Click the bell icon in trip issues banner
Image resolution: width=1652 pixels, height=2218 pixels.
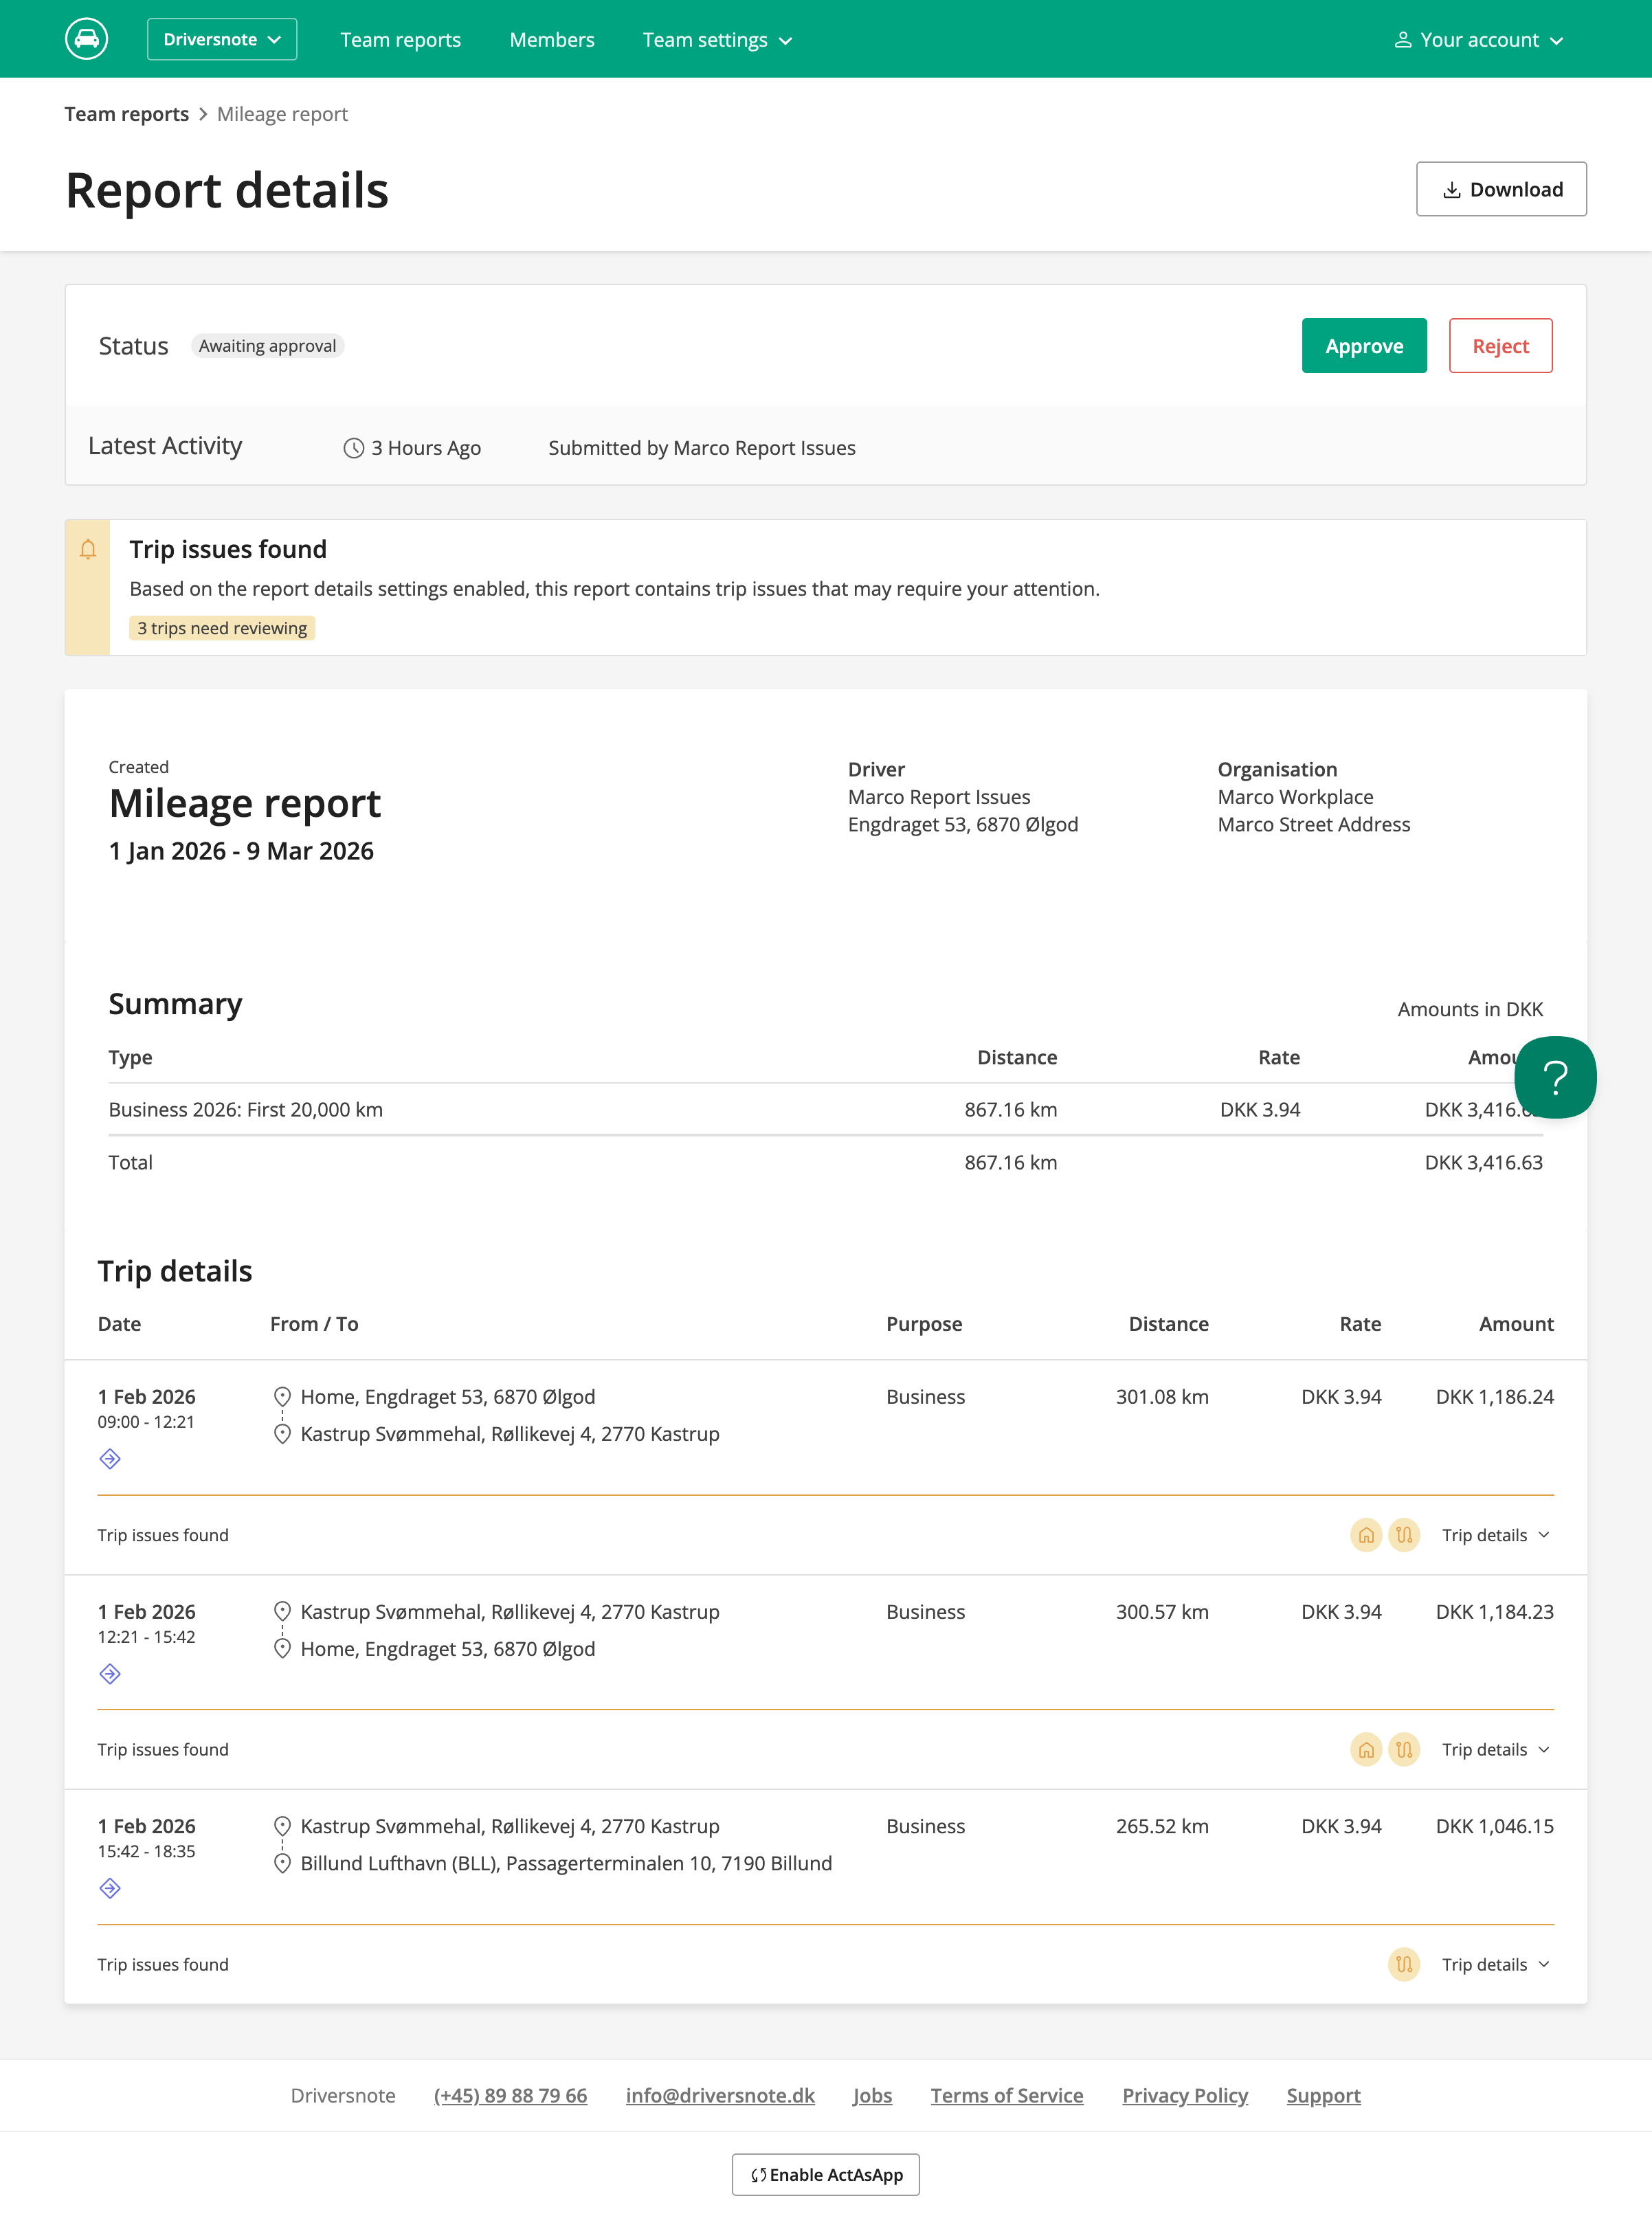[x=88, y=549]
